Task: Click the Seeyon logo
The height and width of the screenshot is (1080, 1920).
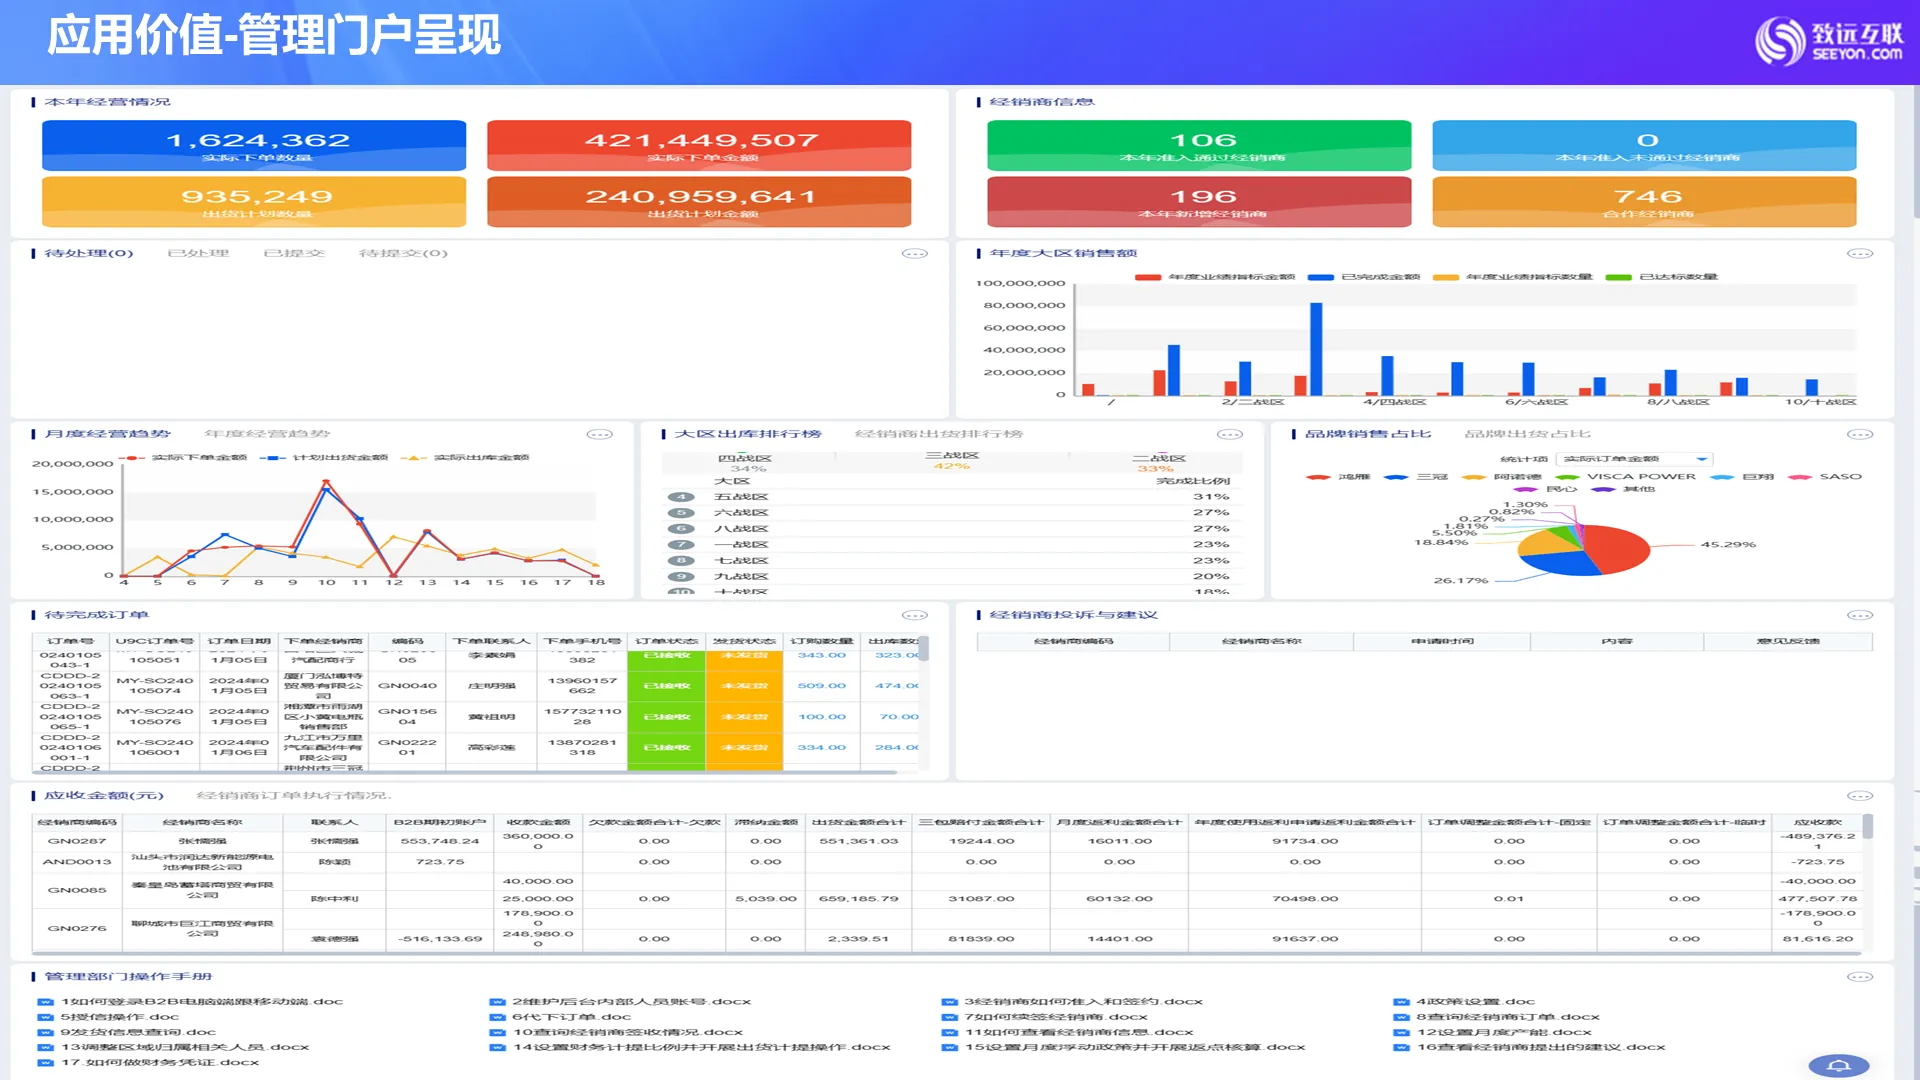Action: tap(1829, 41)
